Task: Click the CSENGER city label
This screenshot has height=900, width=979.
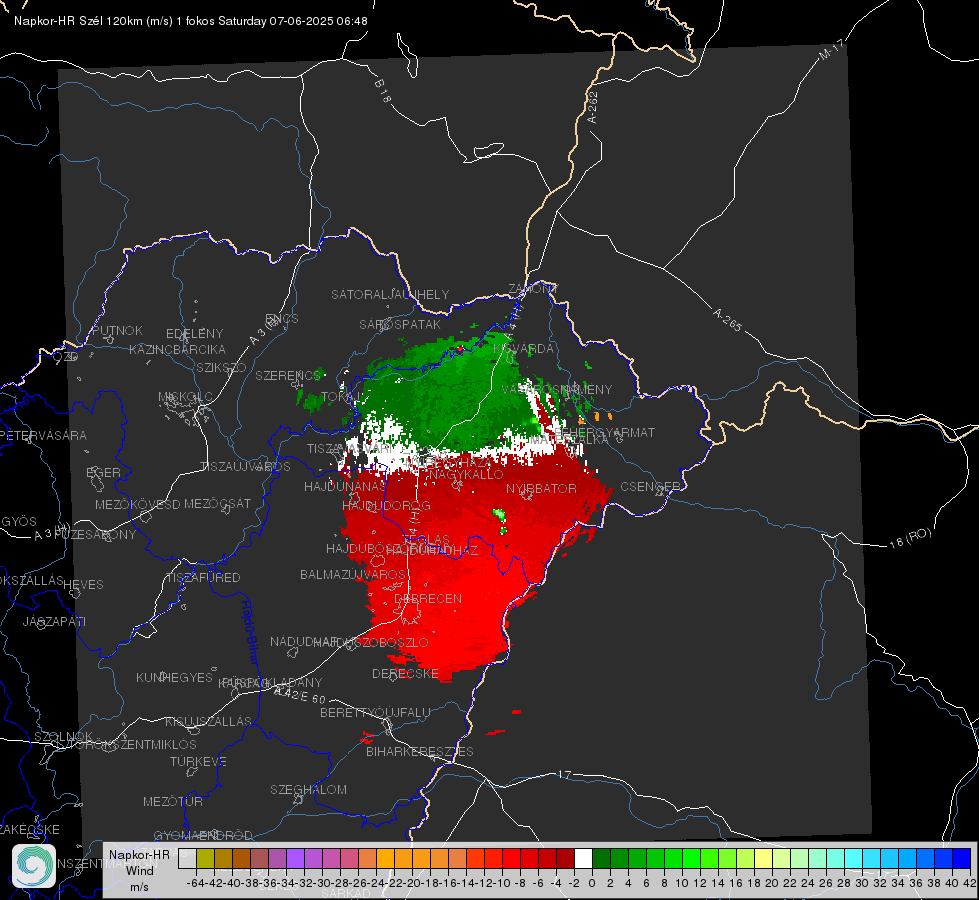Action: click(x=650, y=487)
